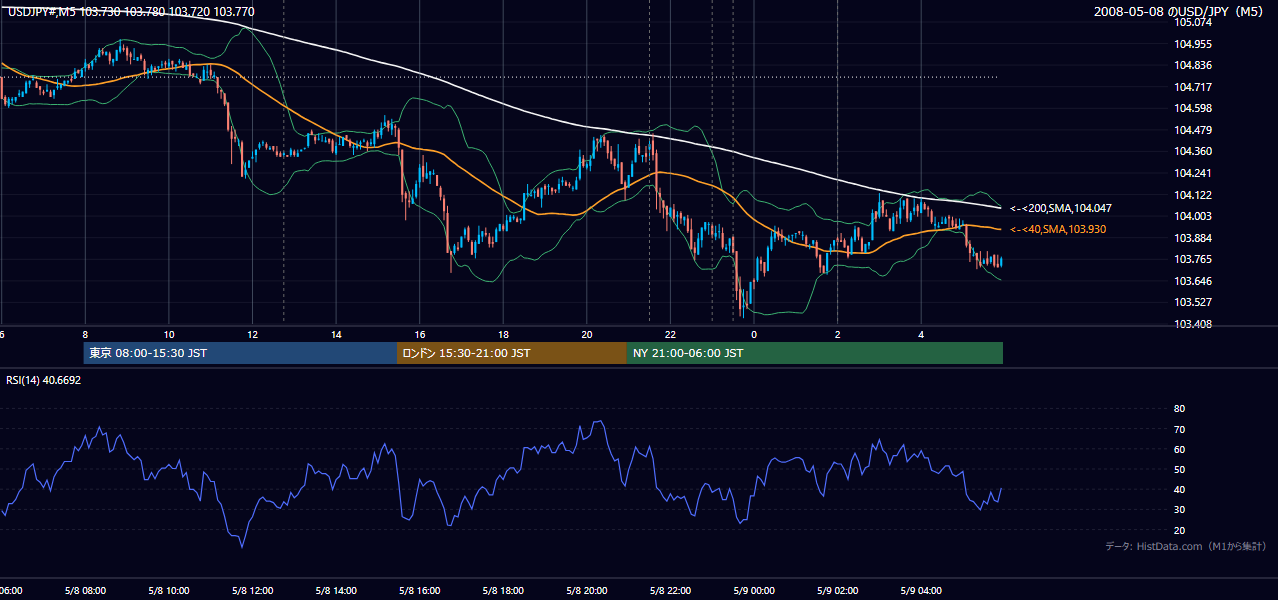Select the ロンドン 15:30-21:00 JST session bar
Image resolution: width=1278 pixels, height=600 pixels.
point(512,353)
